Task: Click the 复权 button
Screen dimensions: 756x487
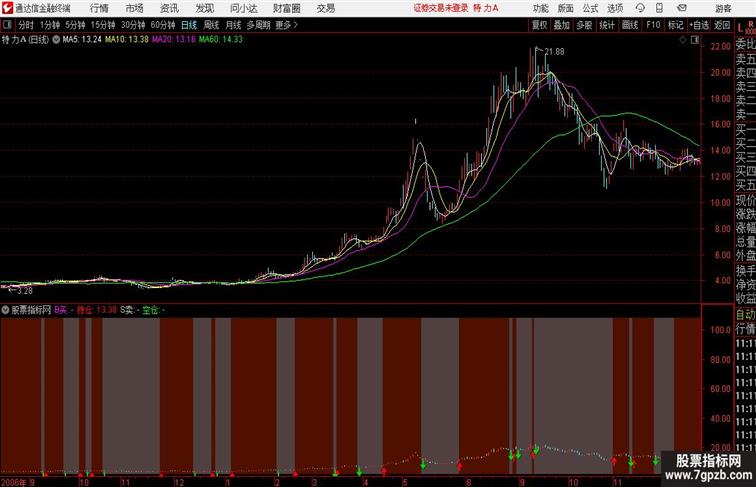Action: (x=539, y=25)
